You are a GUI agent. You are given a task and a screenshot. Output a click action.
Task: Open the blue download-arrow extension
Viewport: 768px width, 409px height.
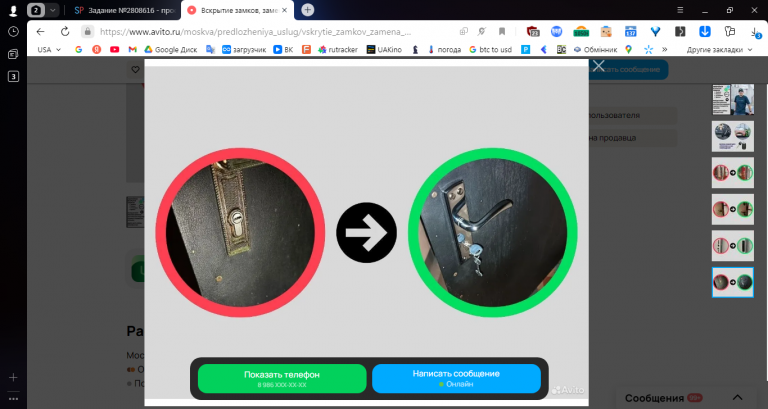[x=704, y=31]
